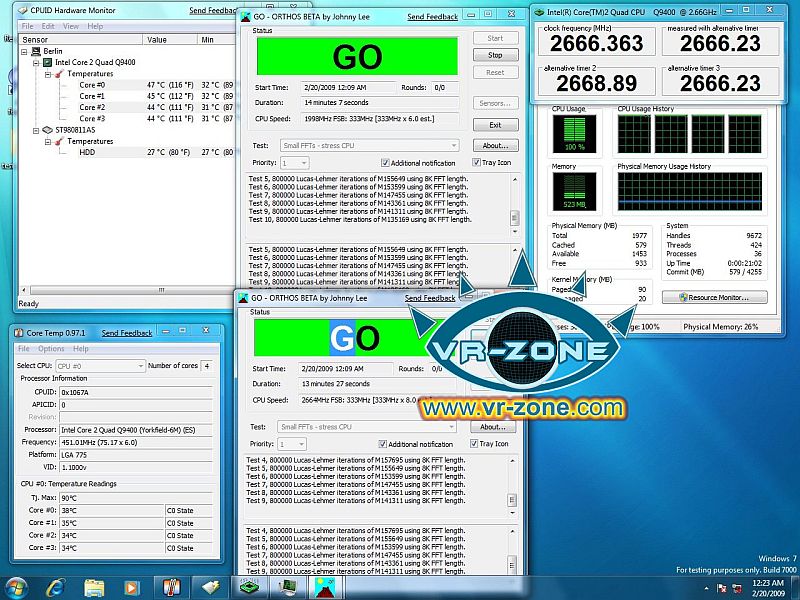Open Windows Media Player from the taskbar
This screenshot has width=800, height=600.
pyautogui.click(x=131, y=586)
